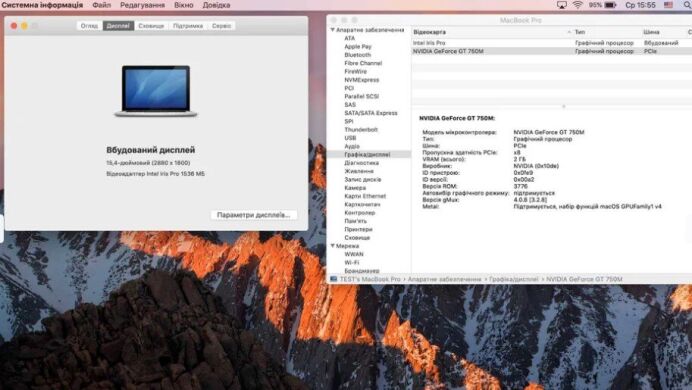Open the Сервіс tab

[222, 26]
